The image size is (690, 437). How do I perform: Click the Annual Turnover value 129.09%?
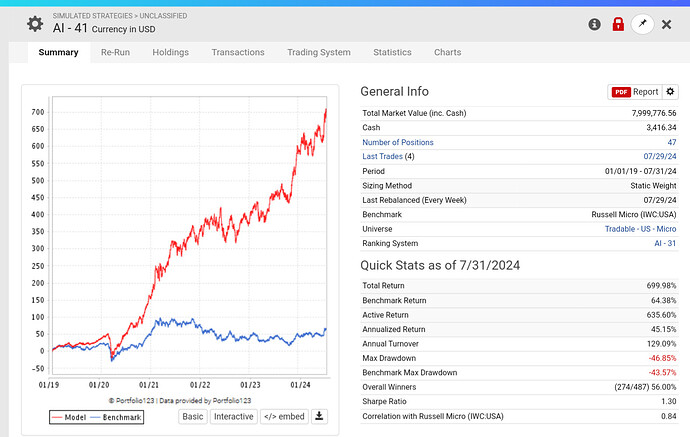661,344
